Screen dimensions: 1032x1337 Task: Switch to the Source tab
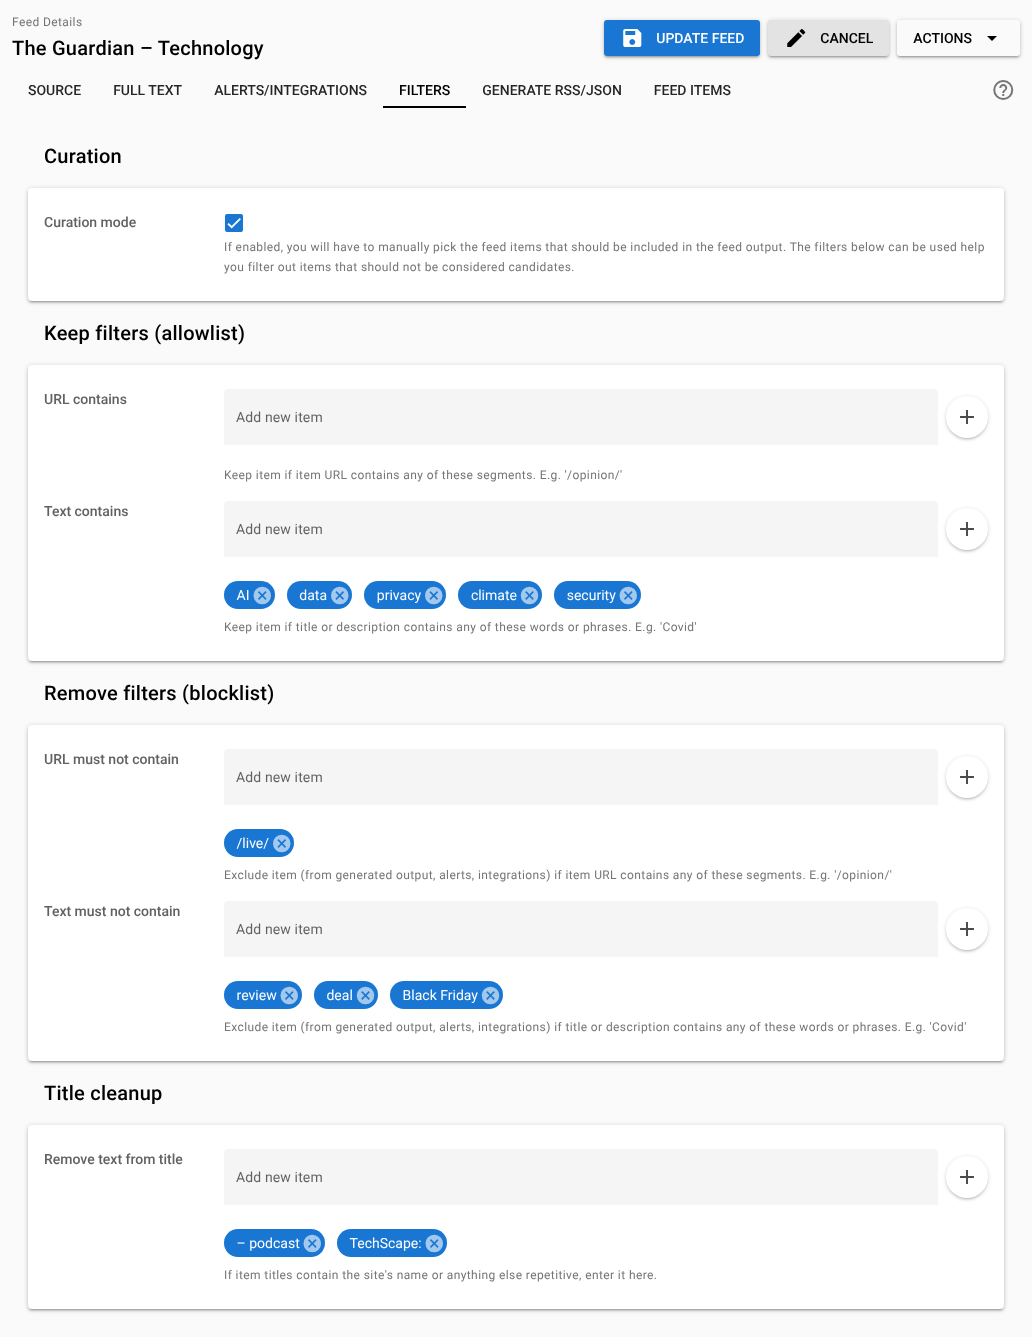click(55, 90)
